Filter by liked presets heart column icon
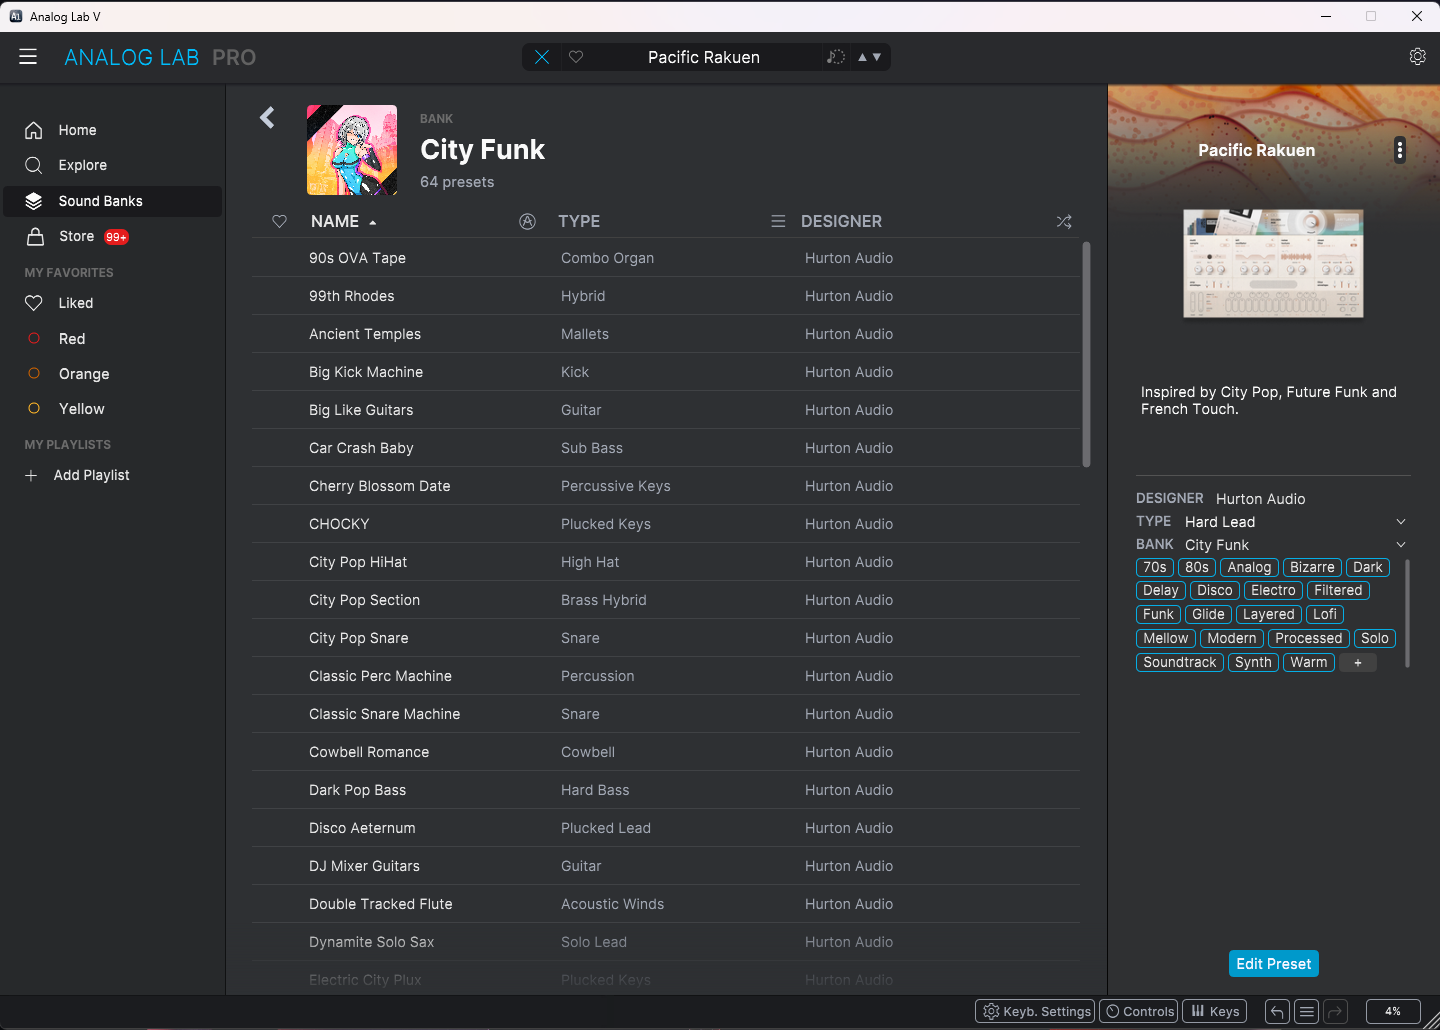1440x1030 pixels. point(280,222)
